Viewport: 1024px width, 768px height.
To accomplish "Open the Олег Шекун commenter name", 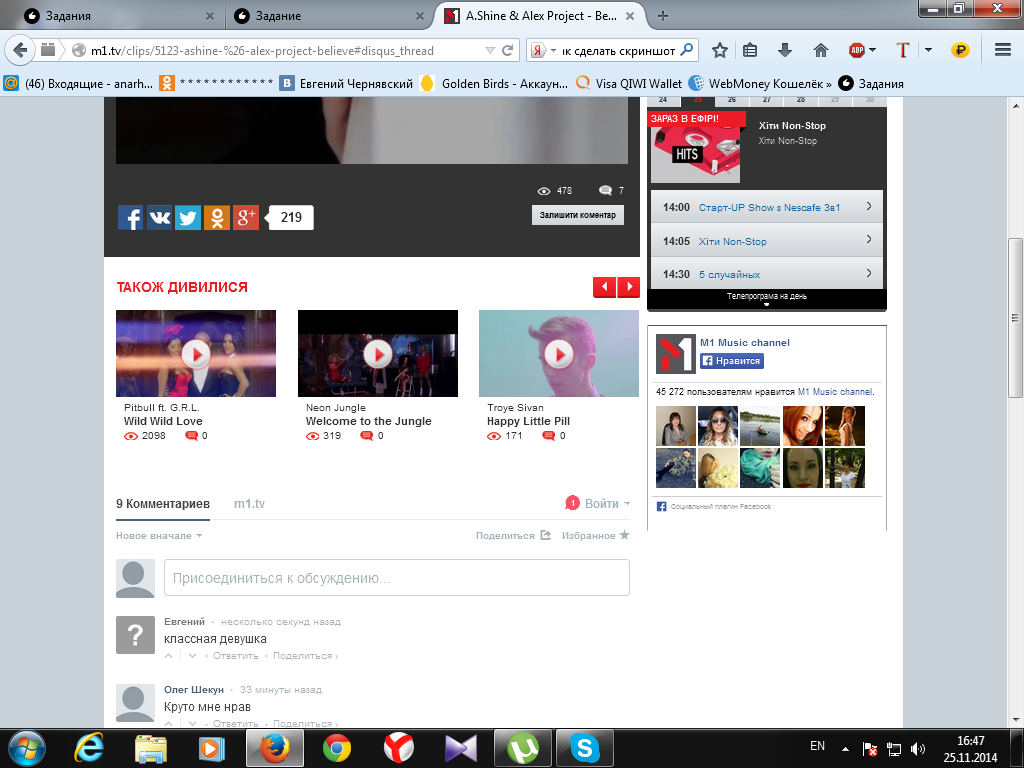I will (x=193, y=690).
